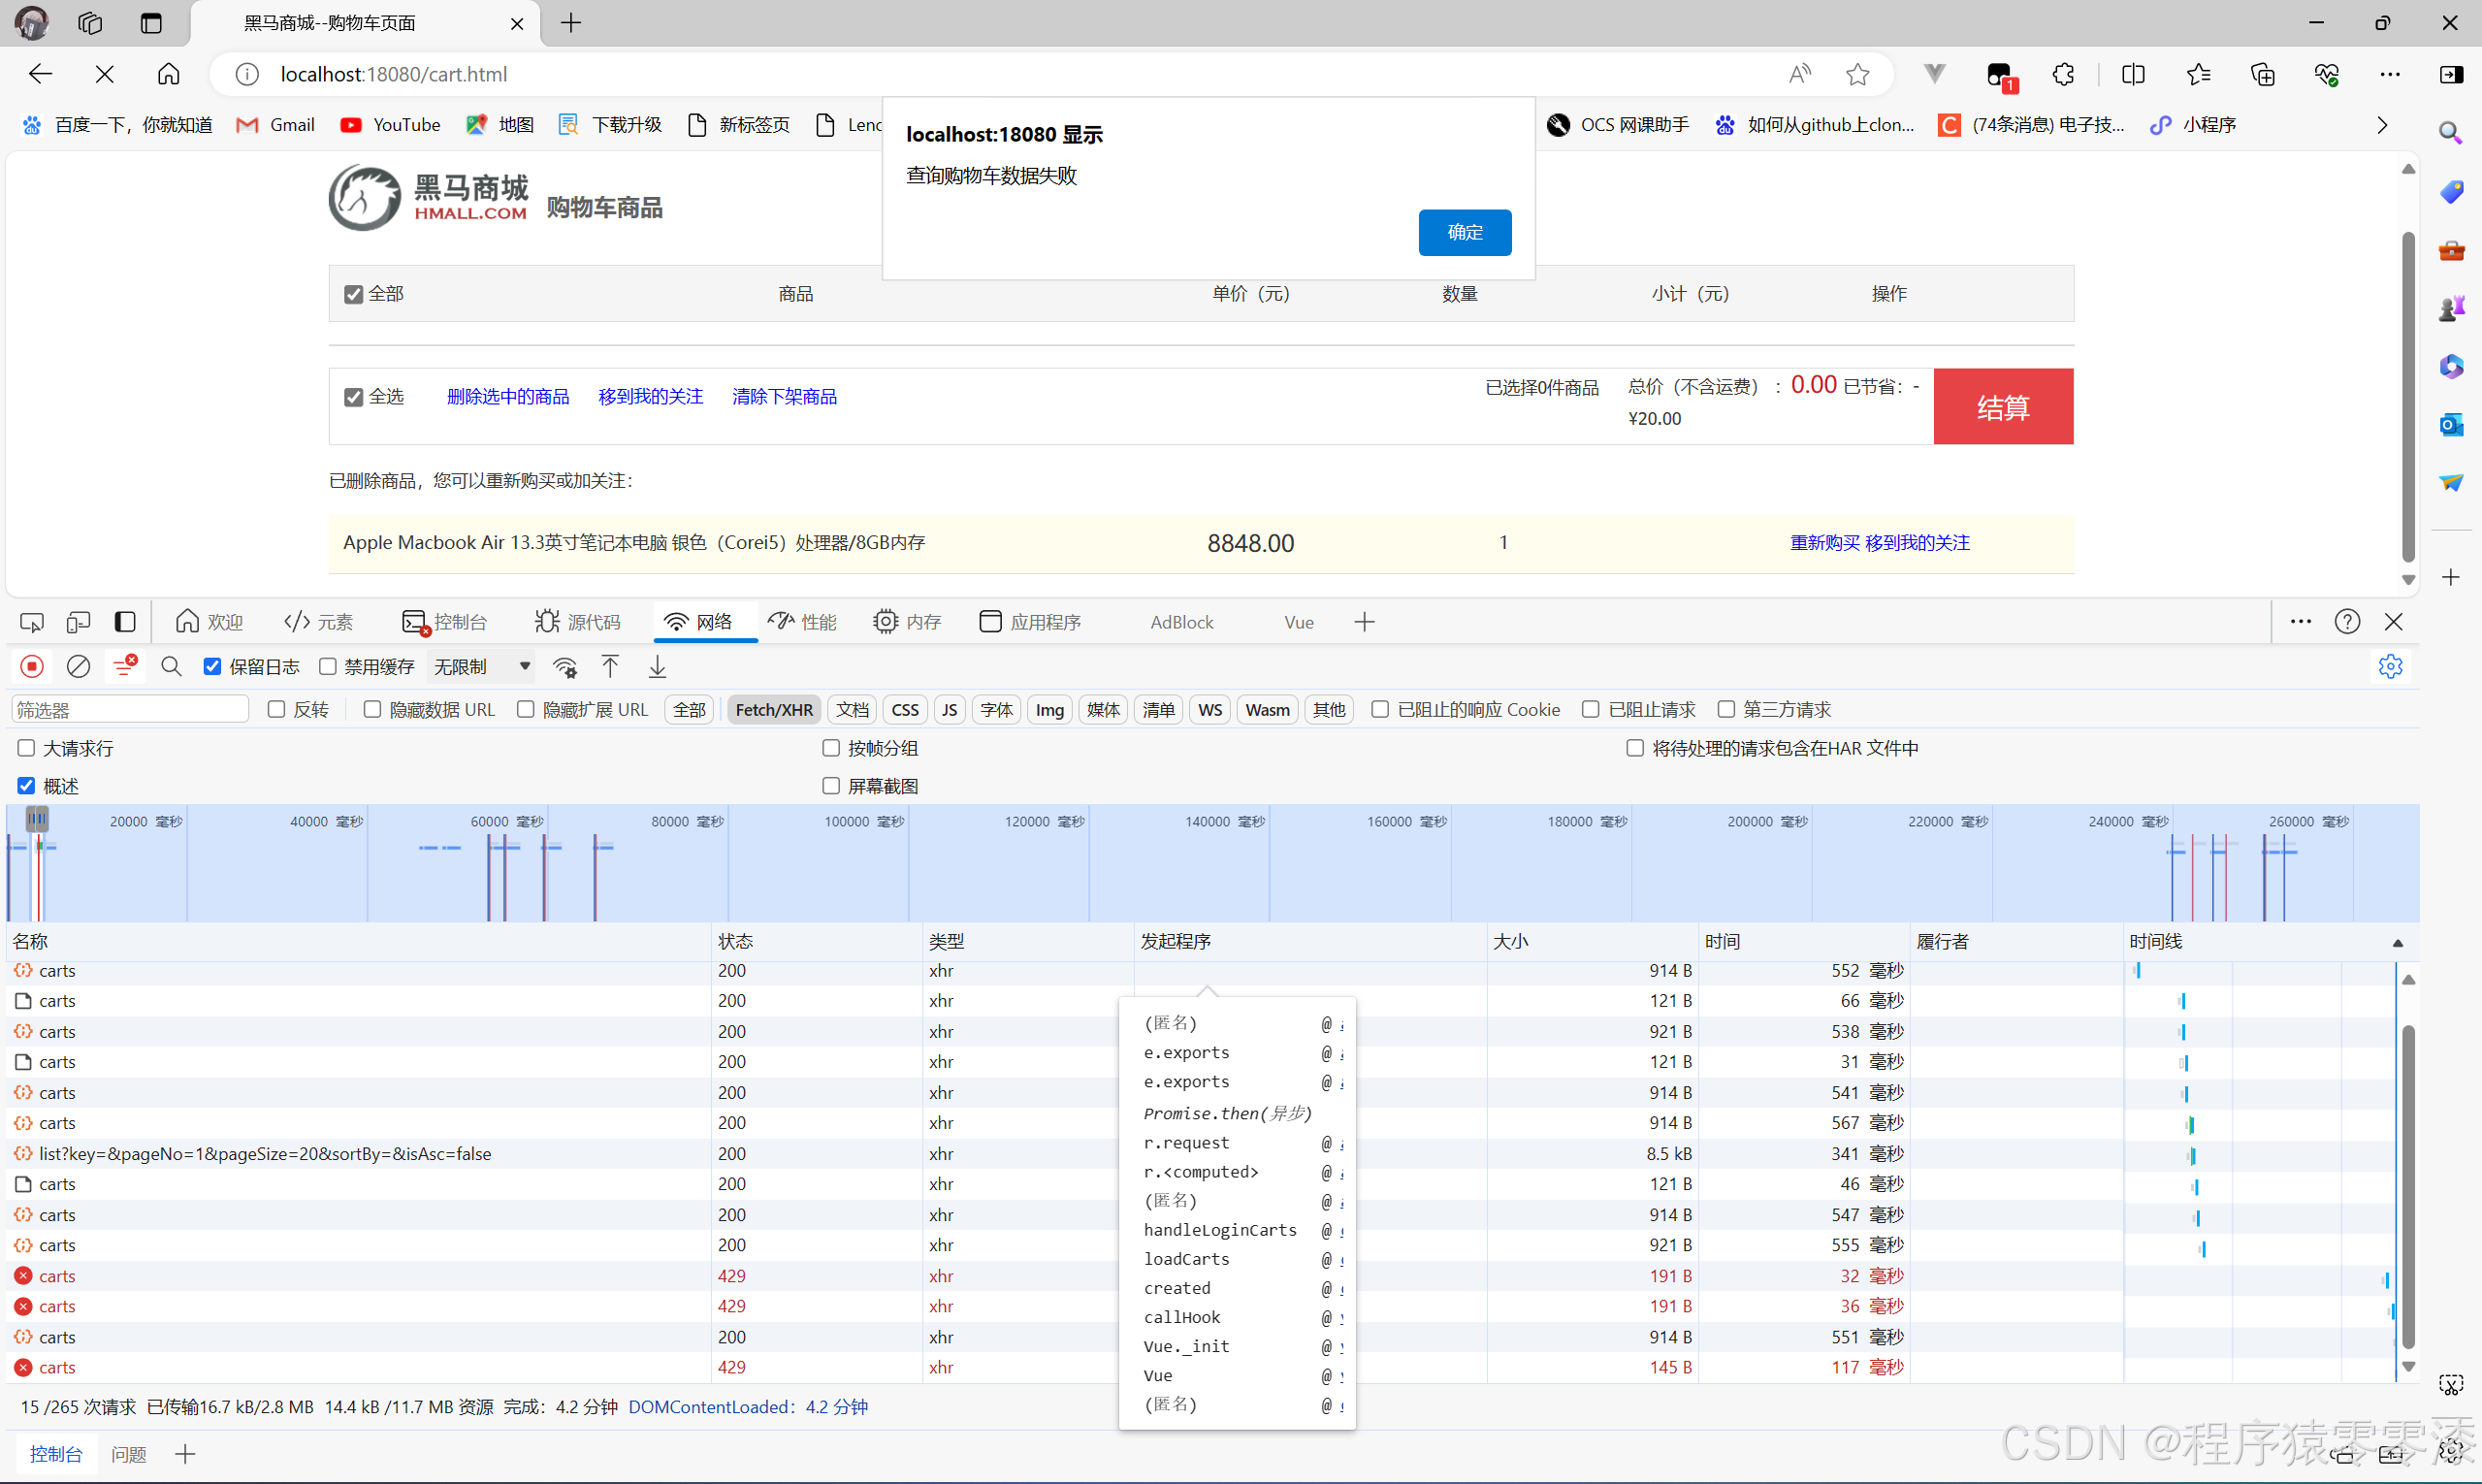The width and height of the screenshot is (2482, 1484).
Task: Enable 隐藏数据 URL checkbox
Action: point(372,709)
